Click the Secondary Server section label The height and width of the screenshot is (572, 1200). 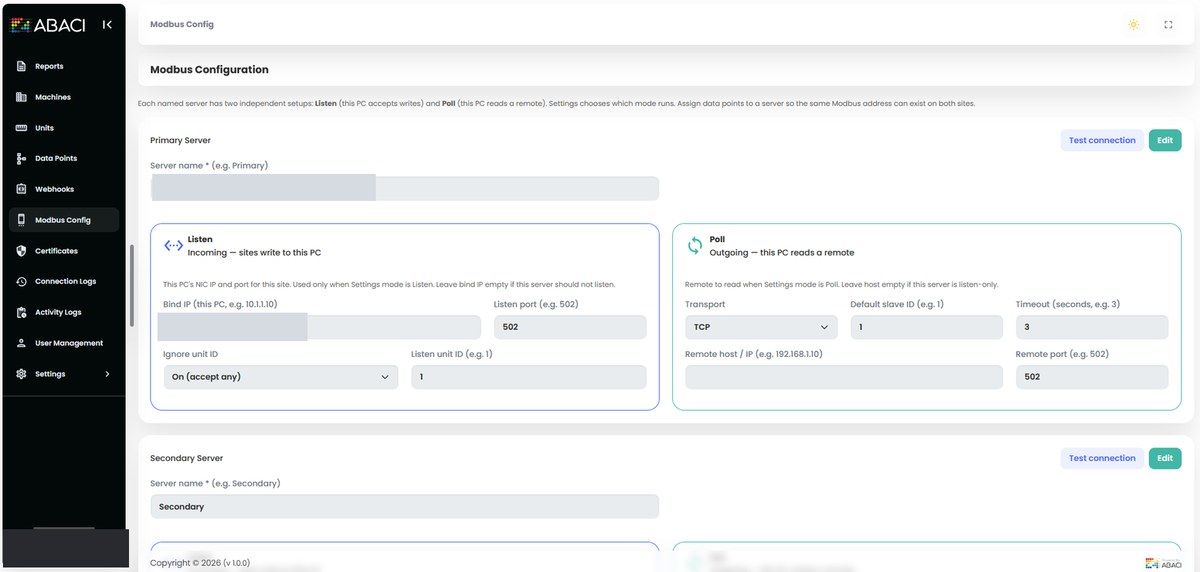tap(187, 458)
